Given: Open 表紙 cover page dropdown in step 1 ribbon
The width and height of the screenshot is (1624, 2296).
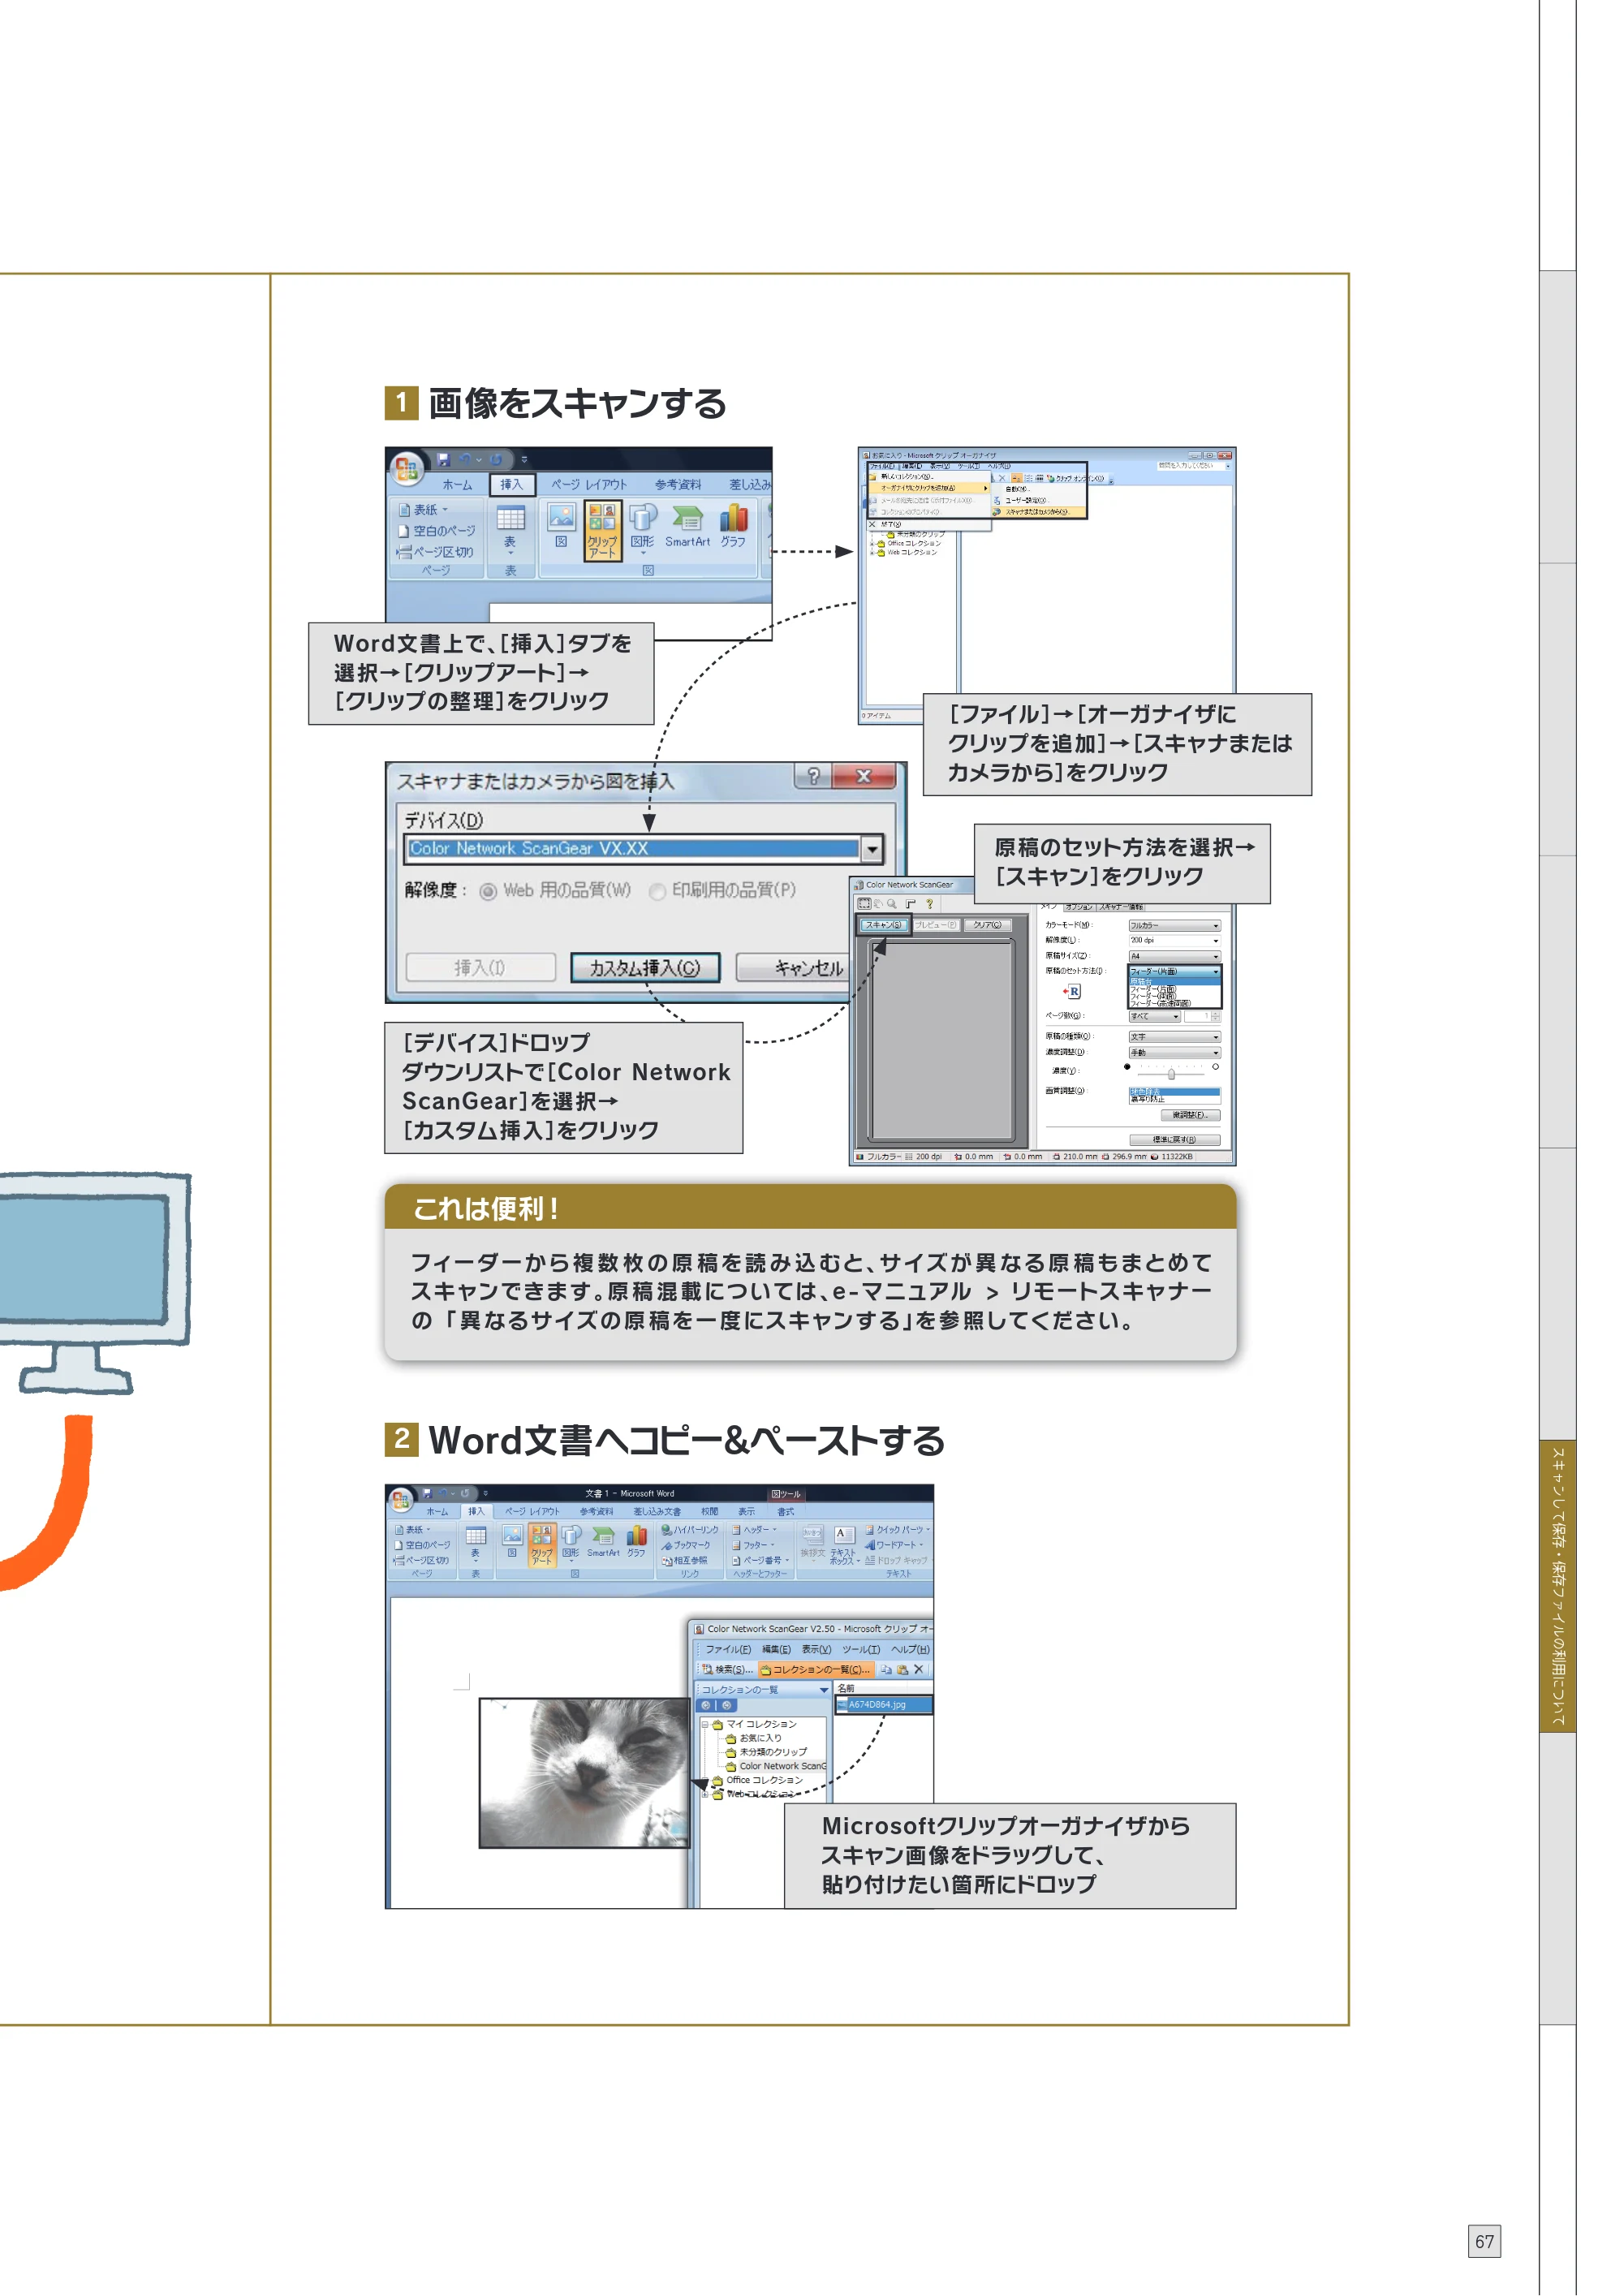Looking at the screenshot, I should tap(424, 510).
